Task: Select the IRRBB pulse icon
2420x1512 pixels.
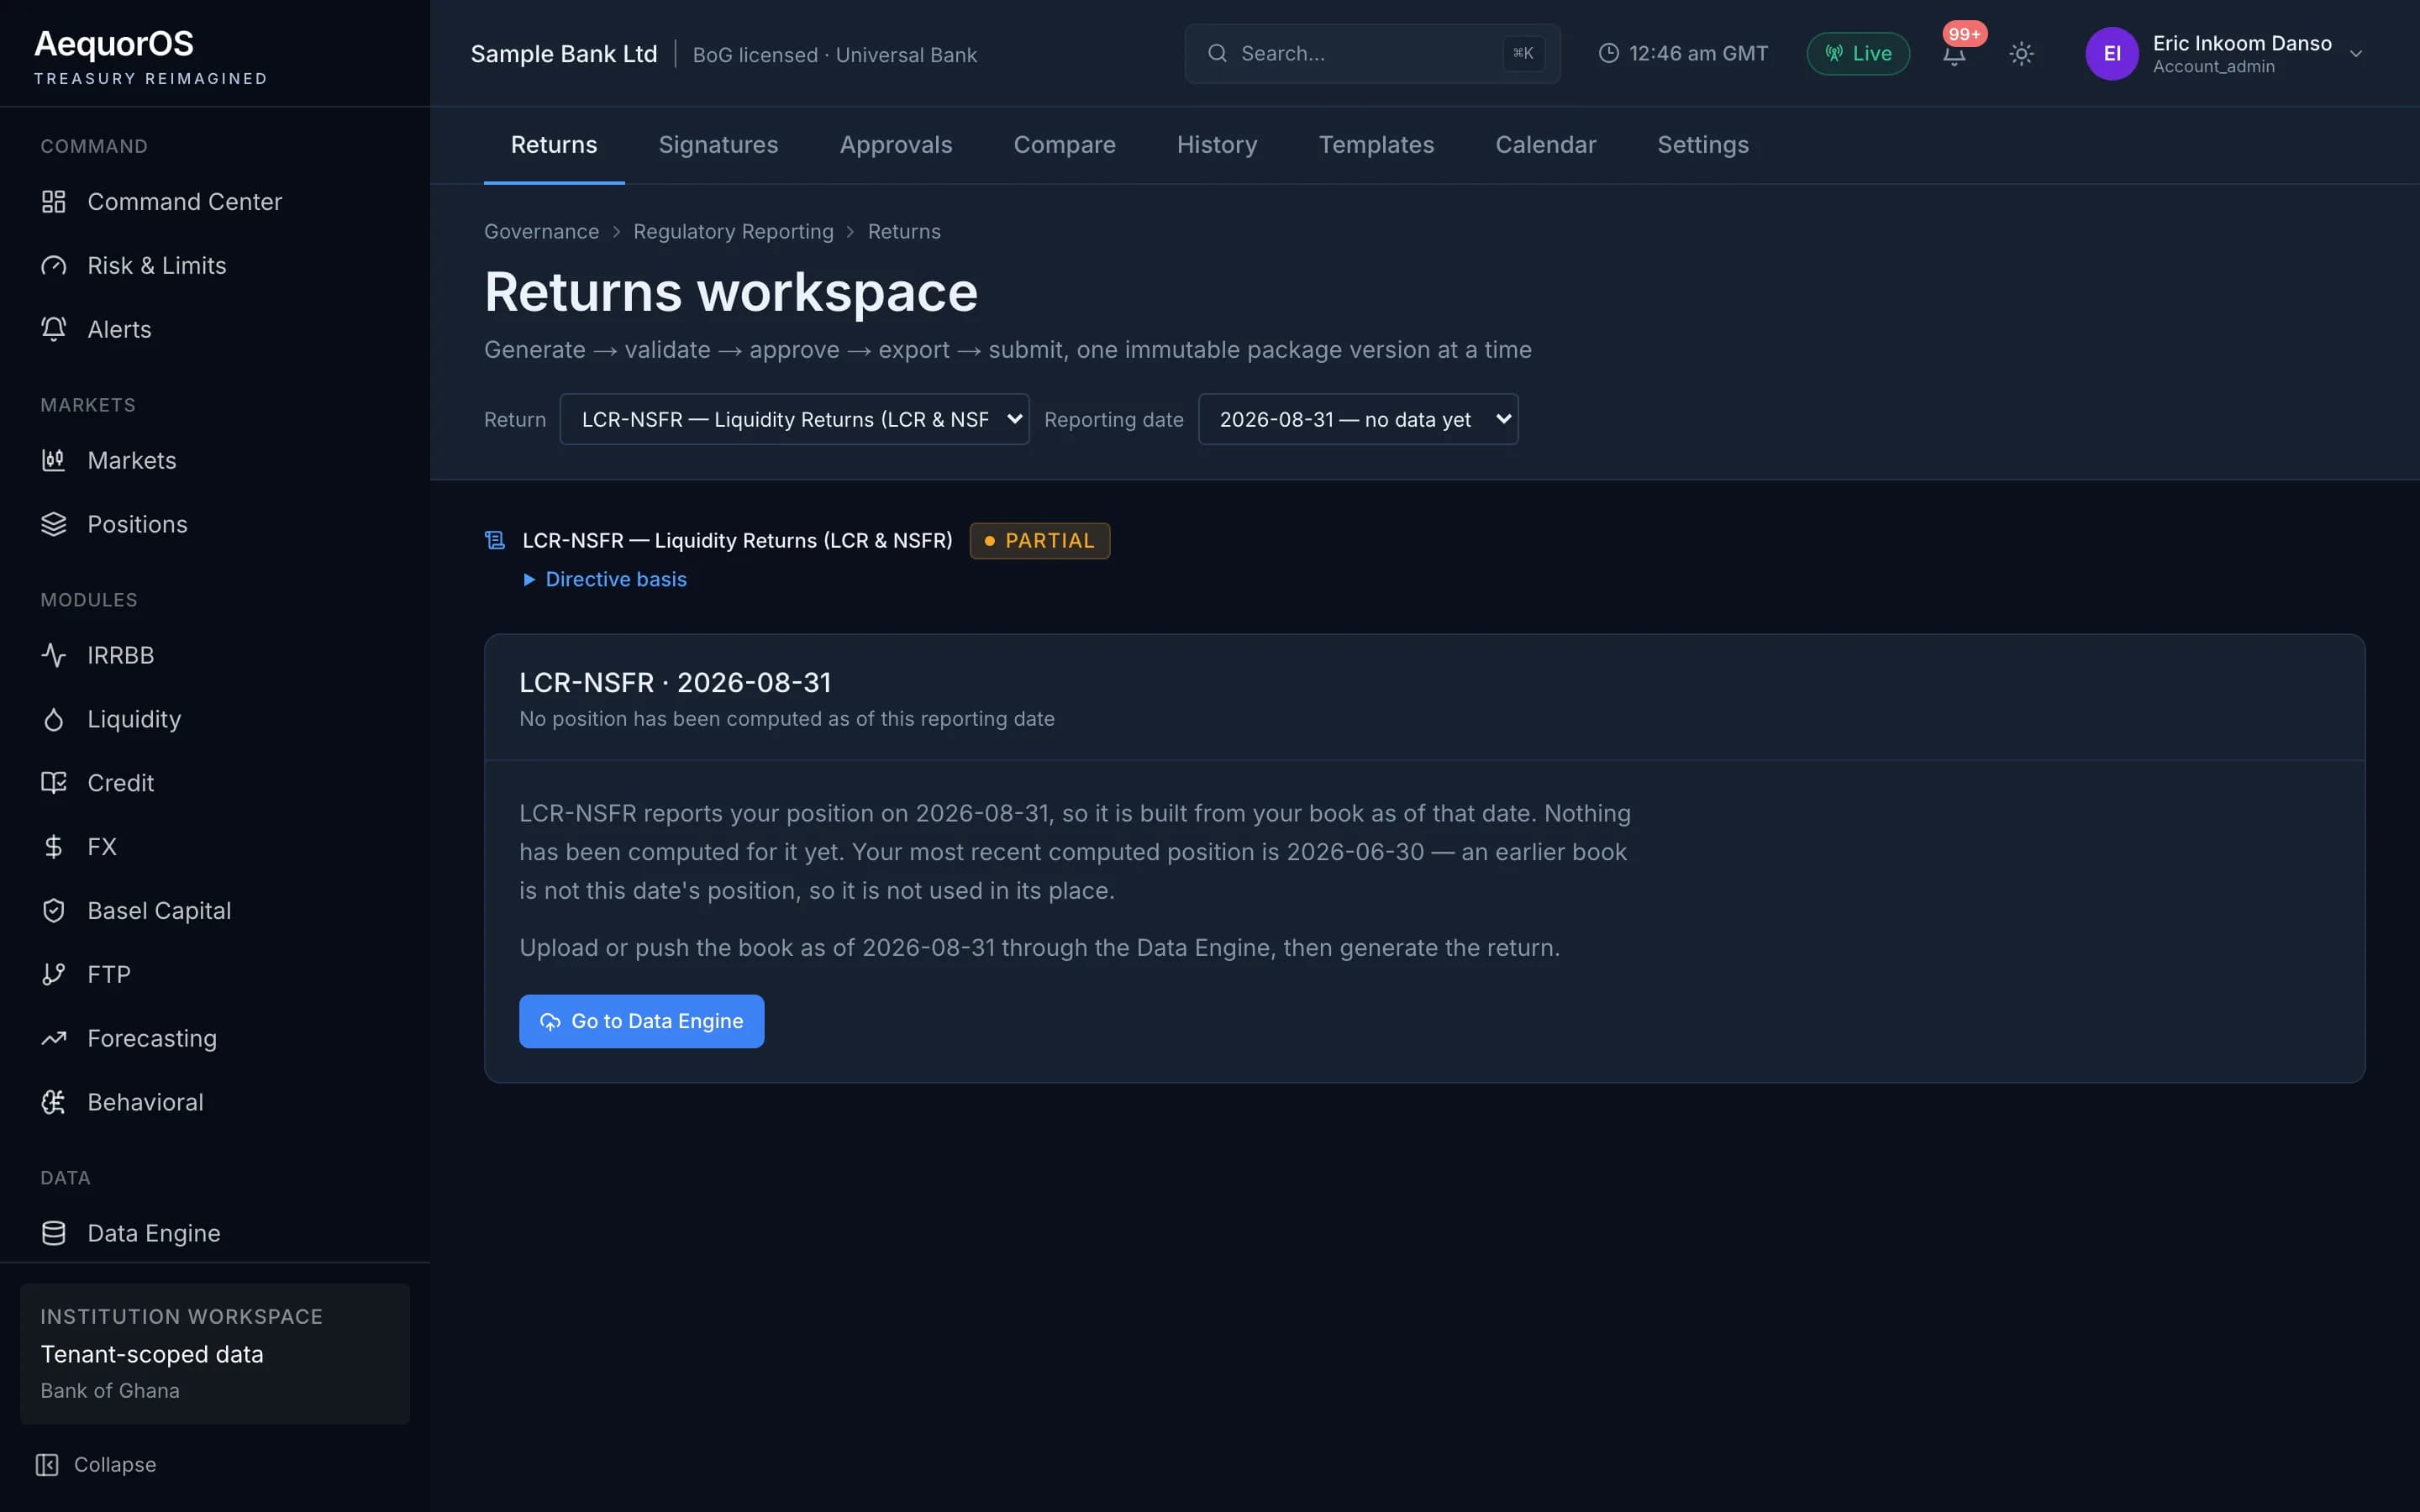Action: tap(53, 655)
